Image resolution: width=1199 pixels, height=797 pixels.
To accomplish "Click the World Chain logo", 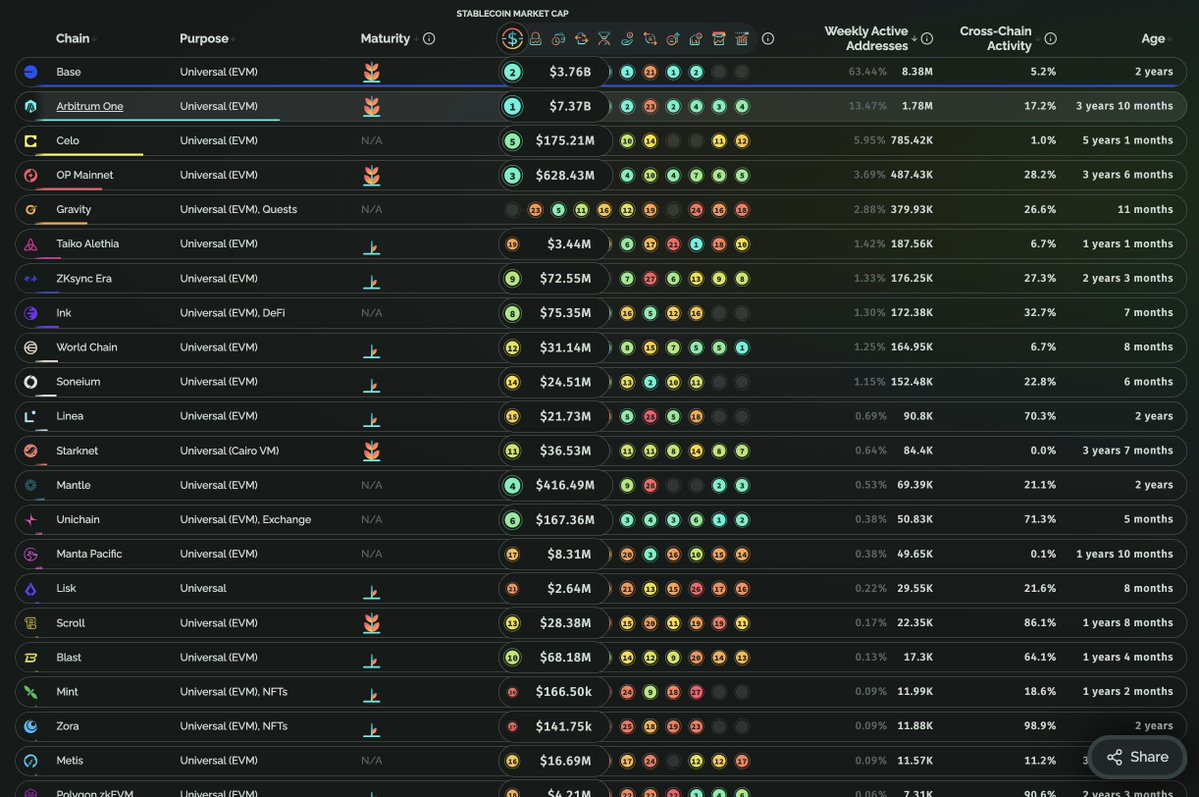I will point(31,347).
